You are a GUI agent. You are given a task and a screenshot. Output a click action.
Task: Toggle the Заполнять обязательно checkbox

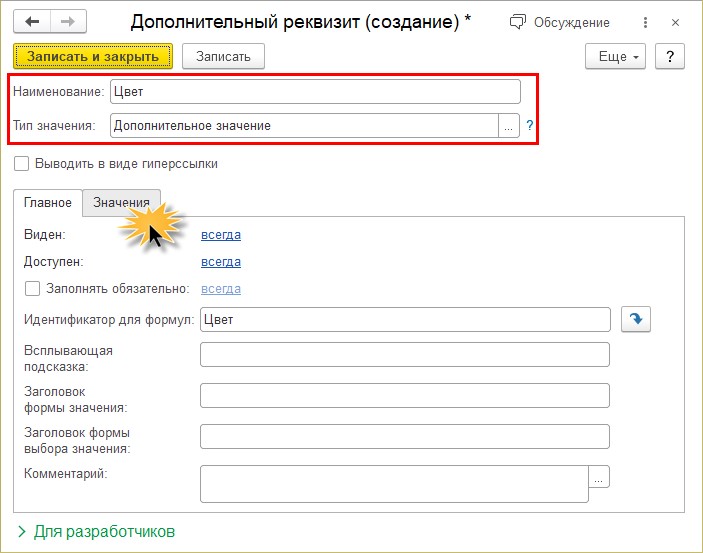[32, 289]
